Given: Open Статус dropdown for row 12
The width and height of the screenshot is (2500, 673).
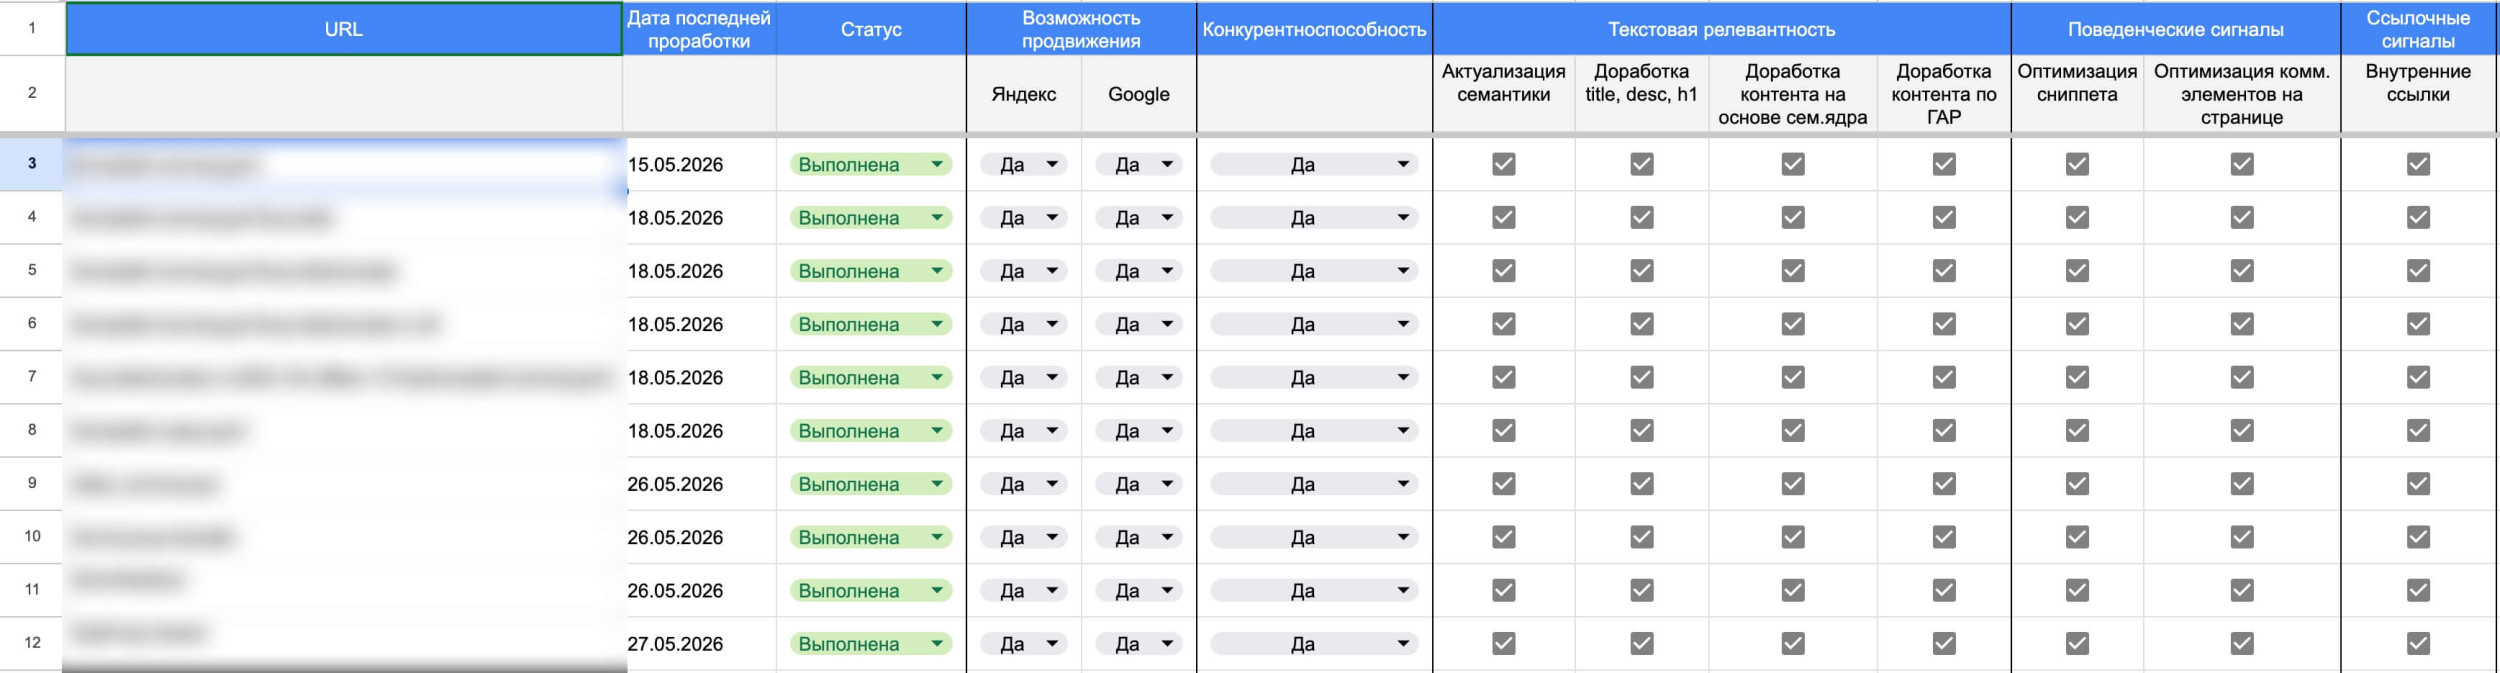Looking at the screenshot, I should coord(870,644).
